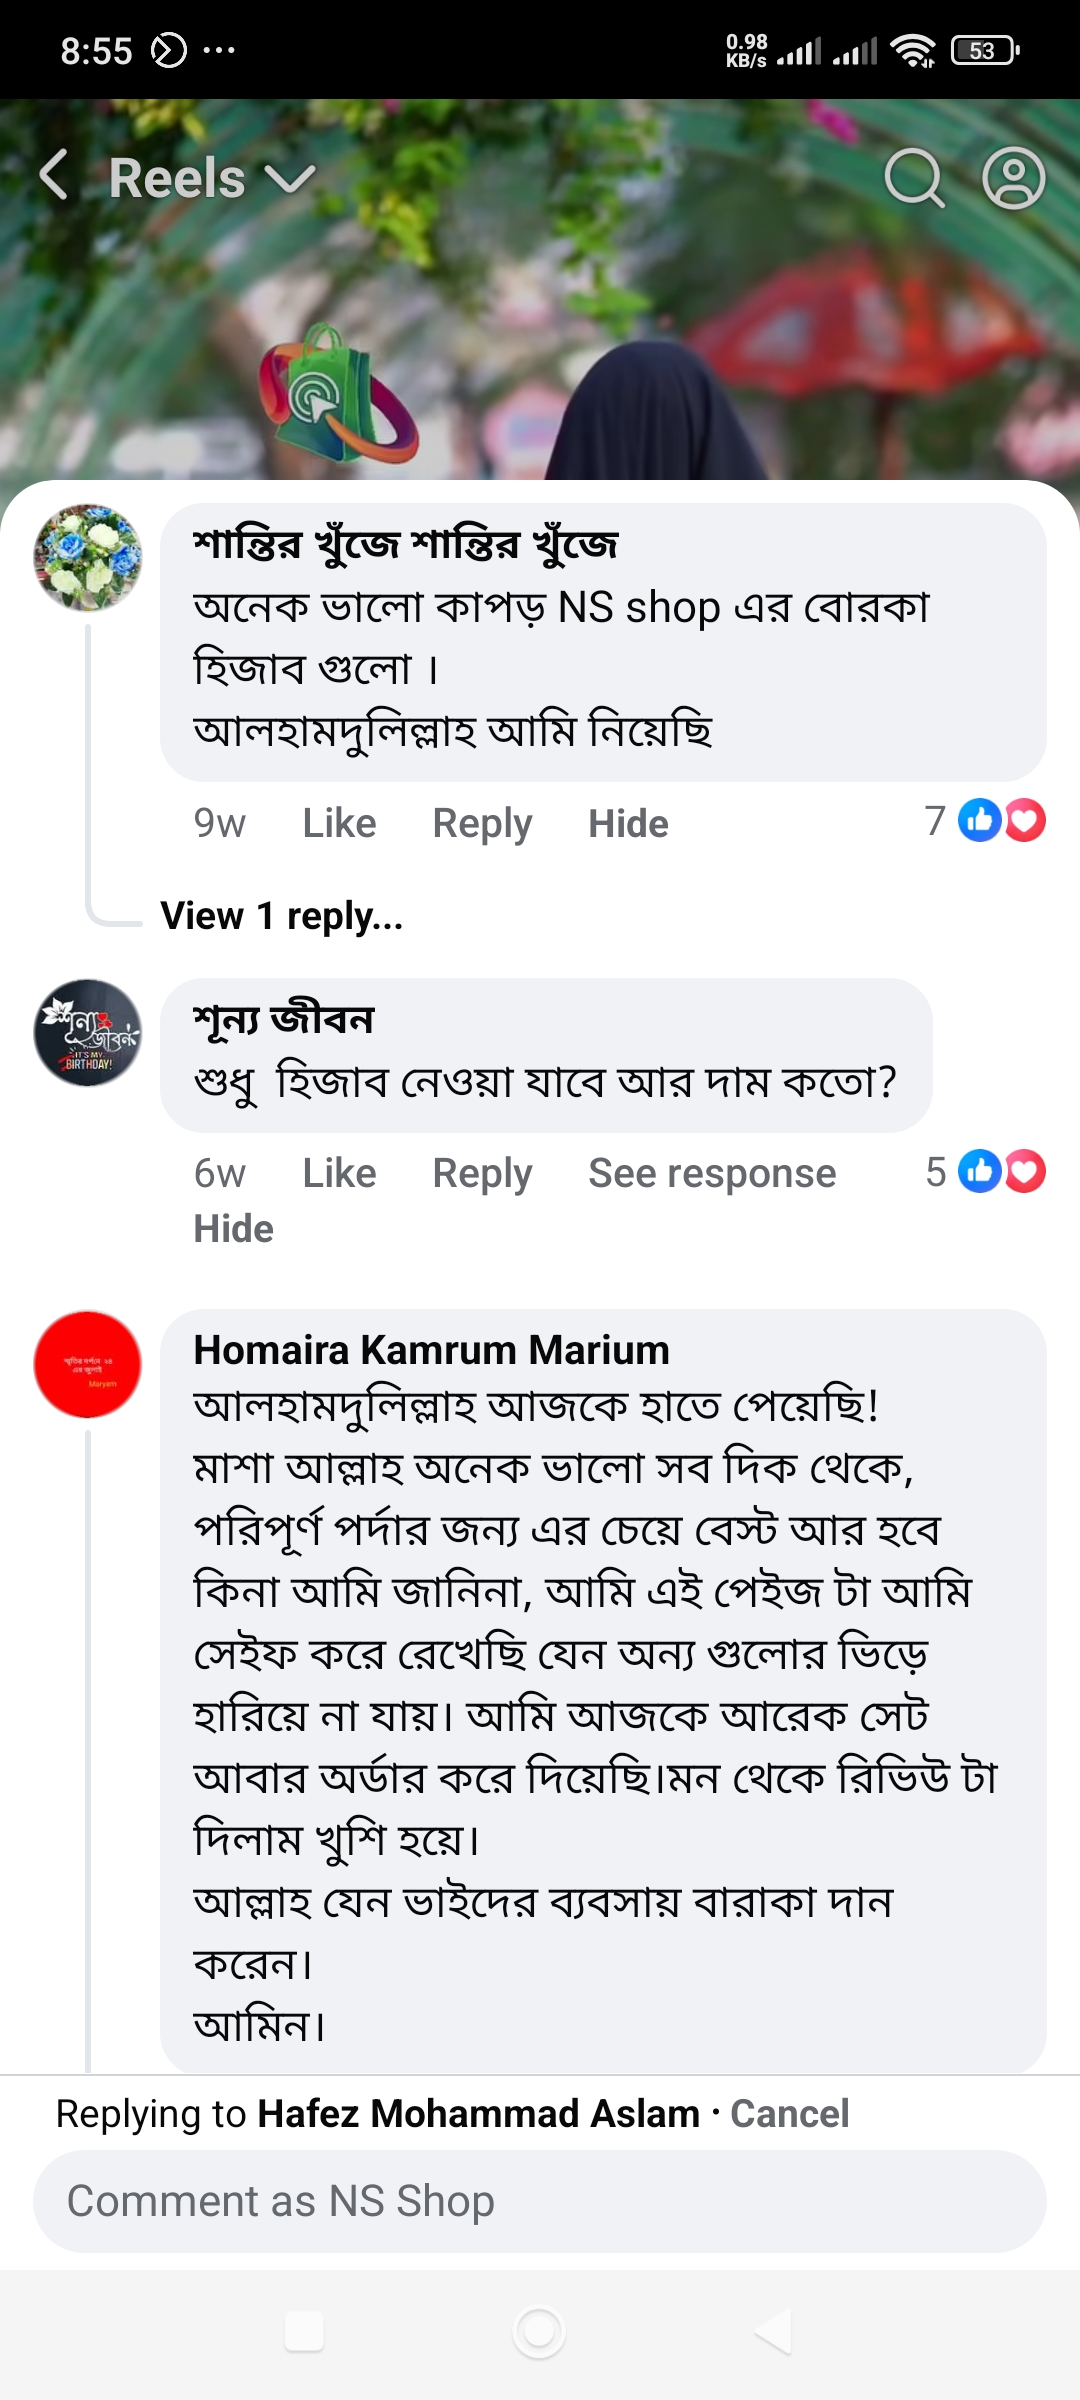Tap the heart reaction beside the count 5

[1024, 1172]
